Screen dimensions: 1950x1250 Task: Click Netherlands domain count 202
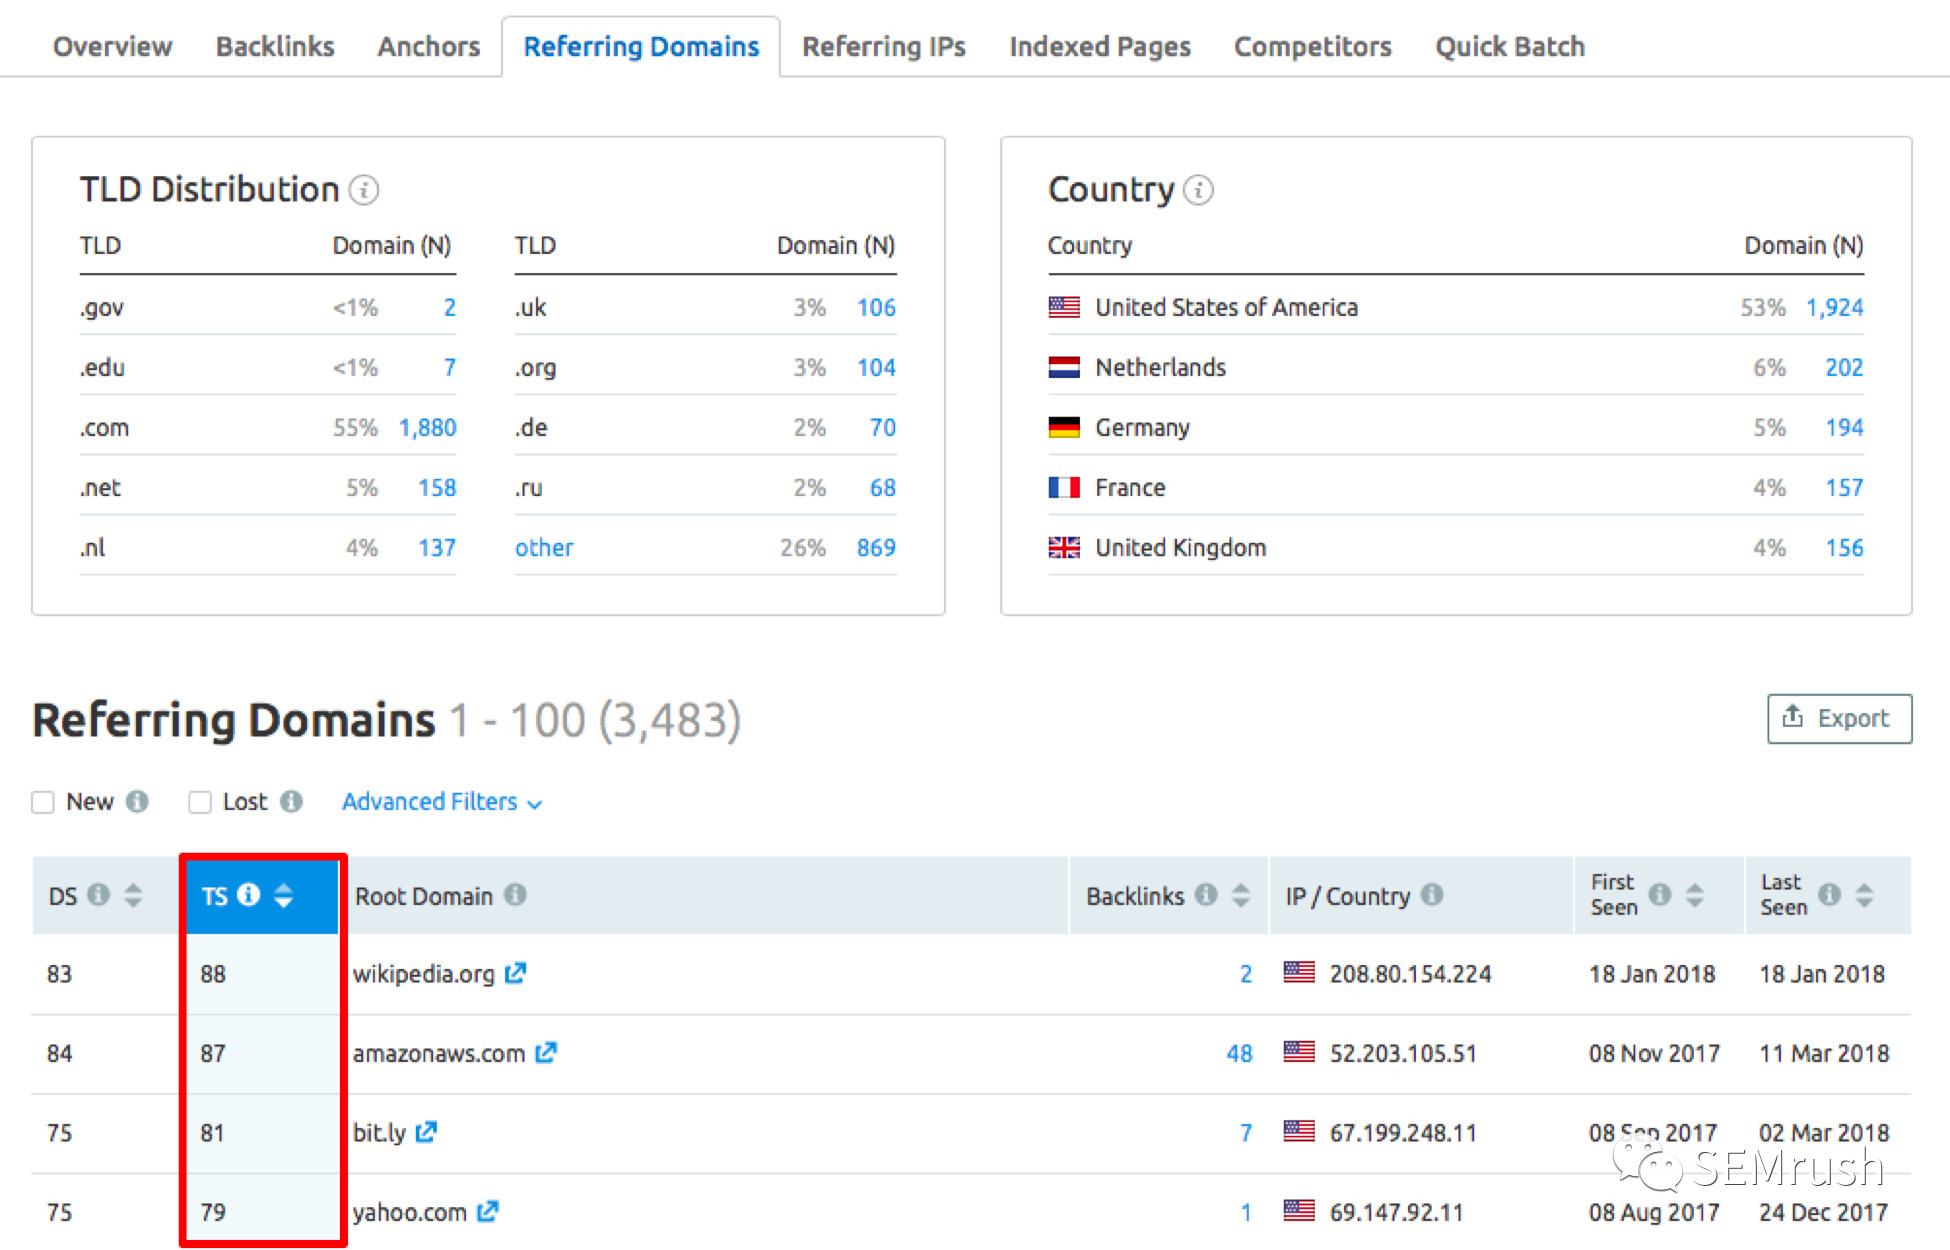(x=1844, y=367)
